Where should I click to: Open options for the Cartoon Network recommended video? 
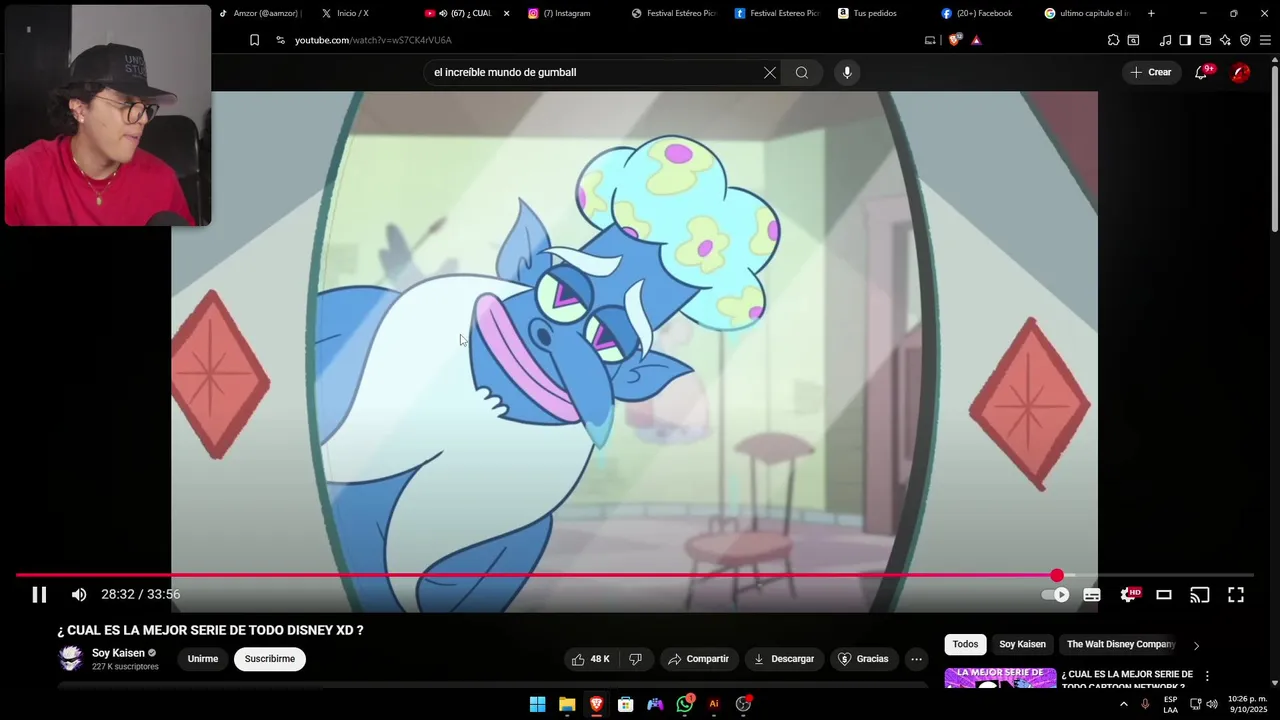click(x=1207, y=676)
